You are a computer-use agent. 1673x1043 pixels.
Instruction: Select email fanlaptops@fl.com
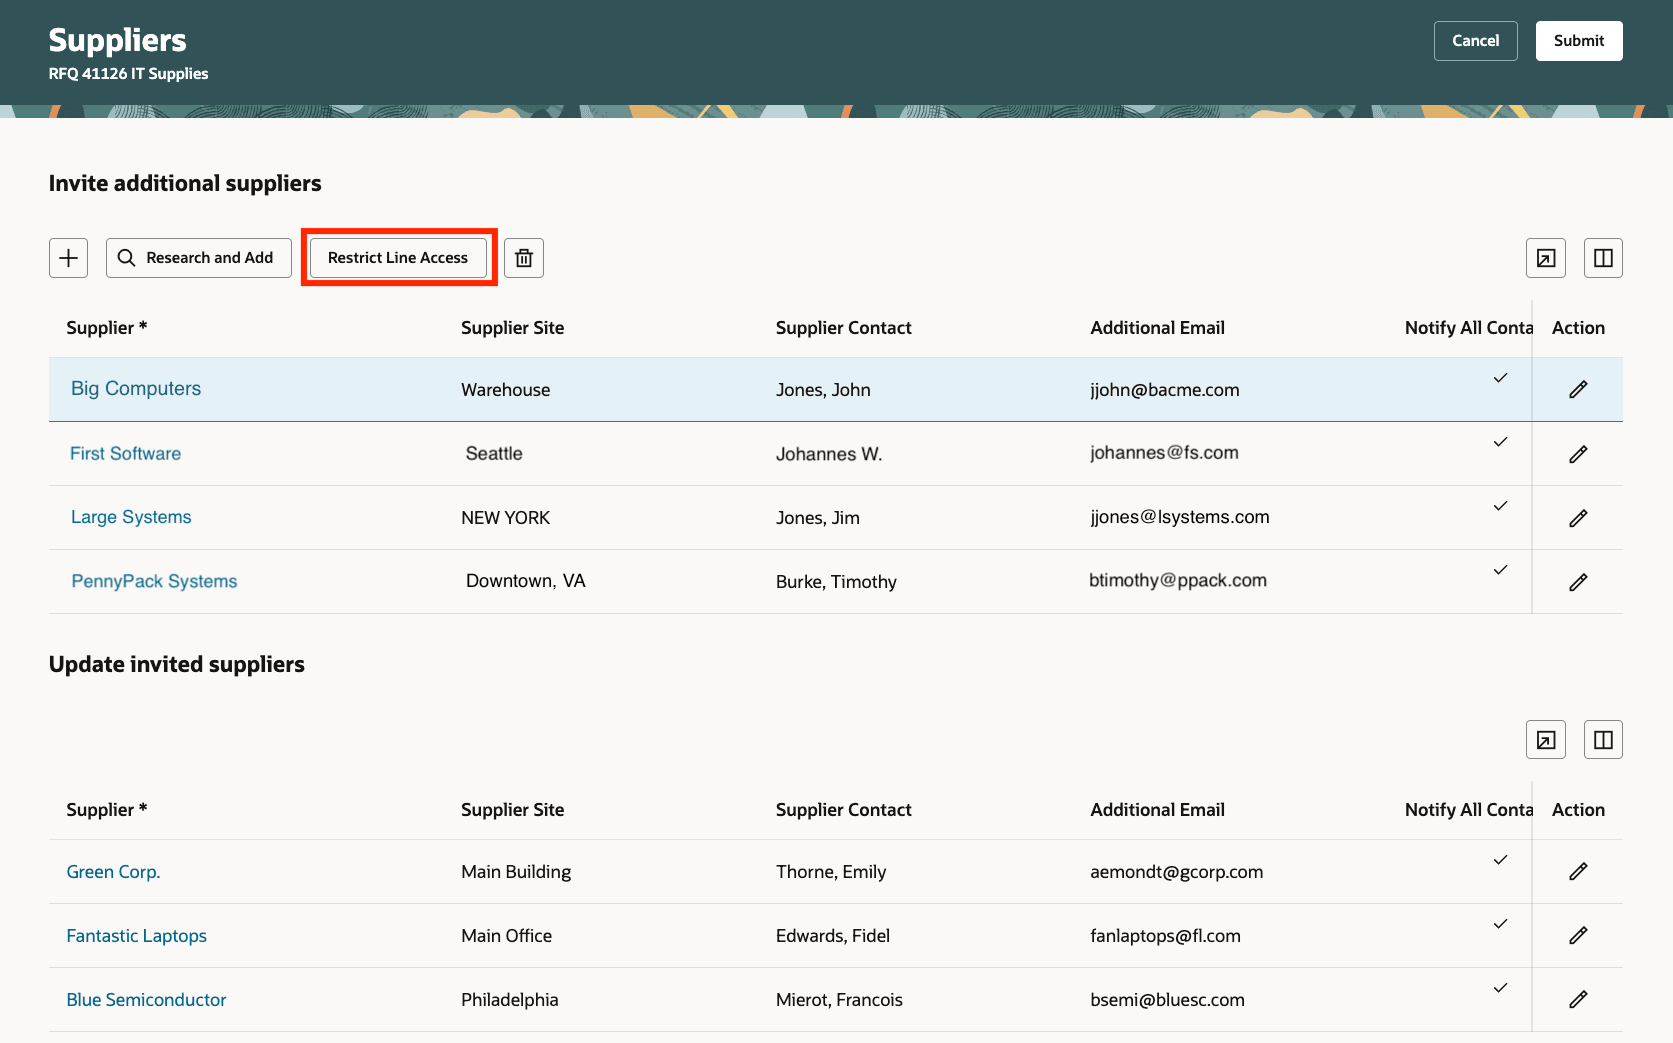point(1165,936)
